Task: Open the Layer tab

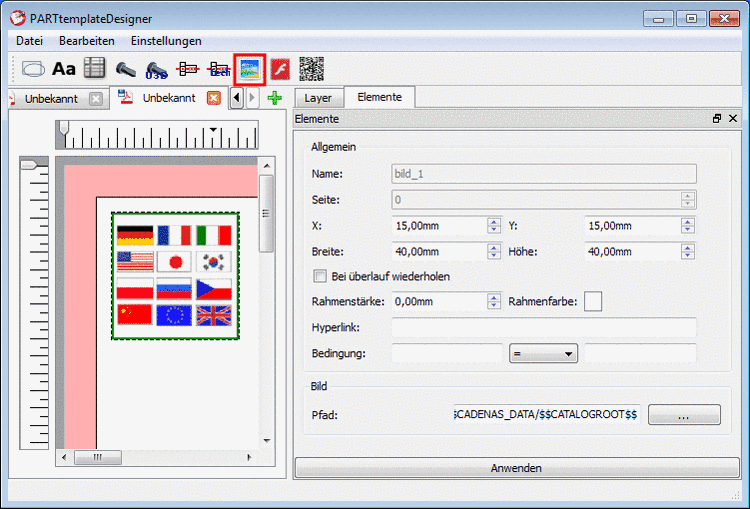Action: [x=318, y=98]
